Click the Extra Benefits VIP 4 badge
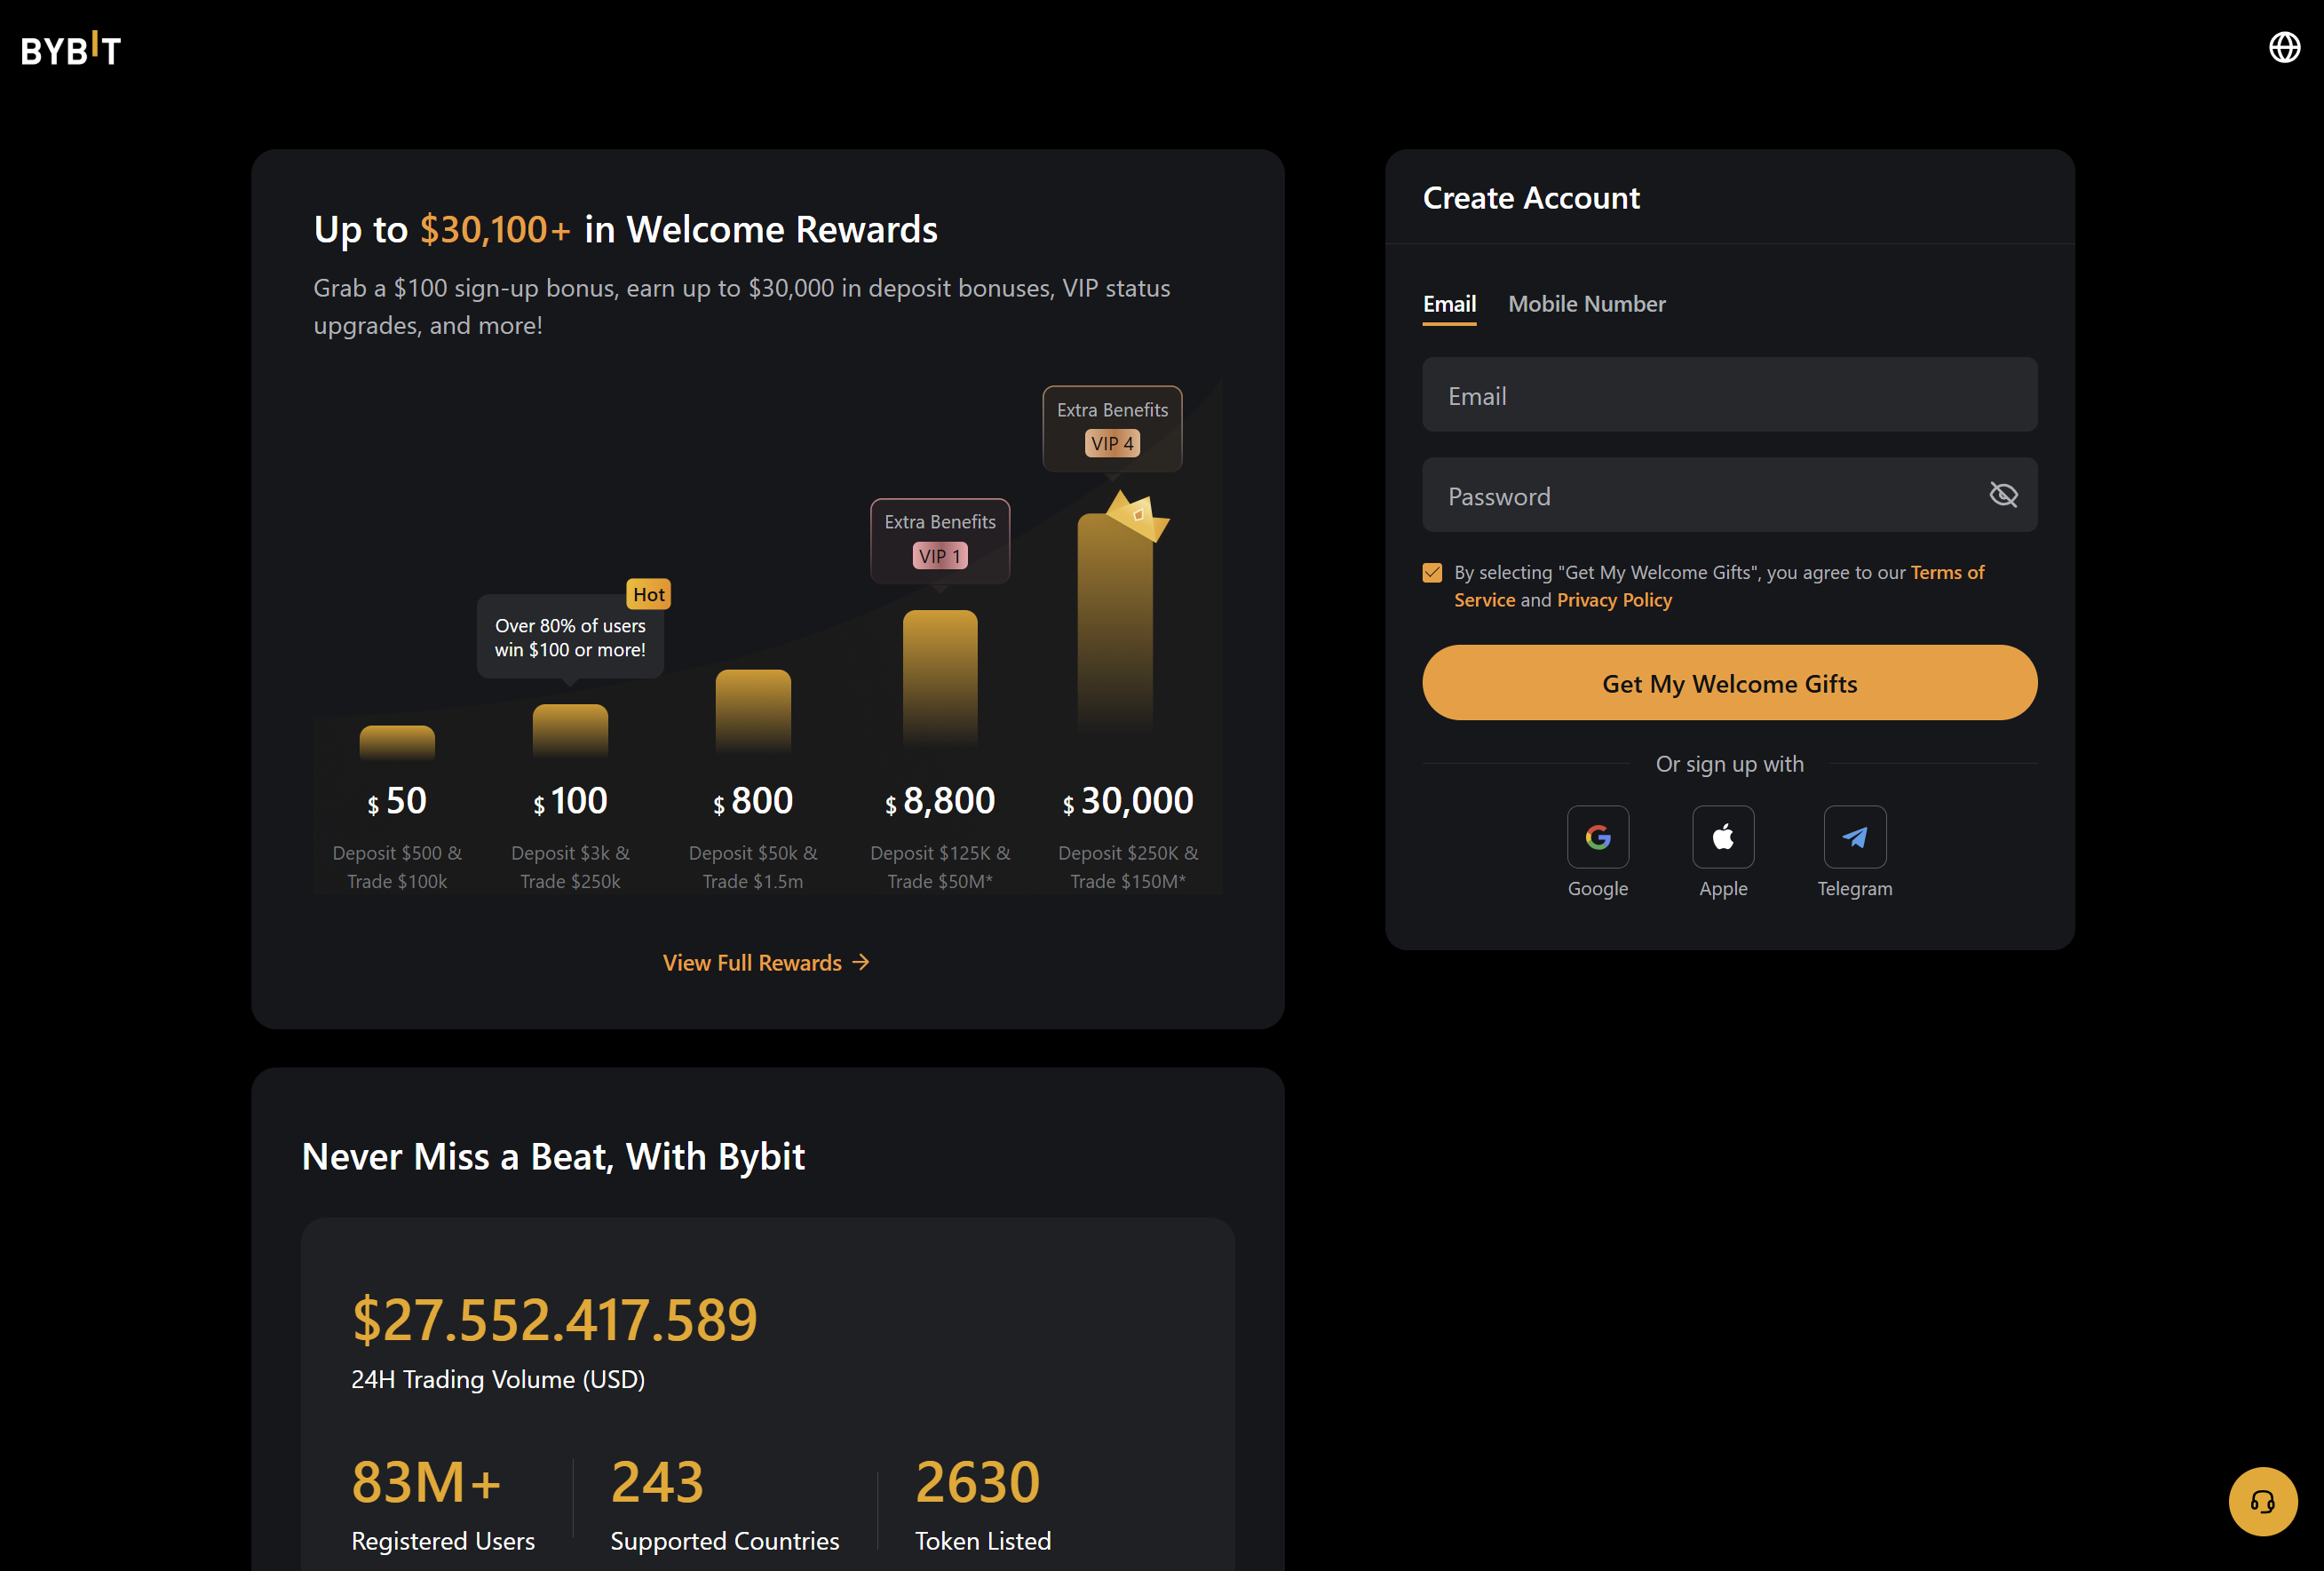The image size is (2324, 1571). [x=1112, y=427]
